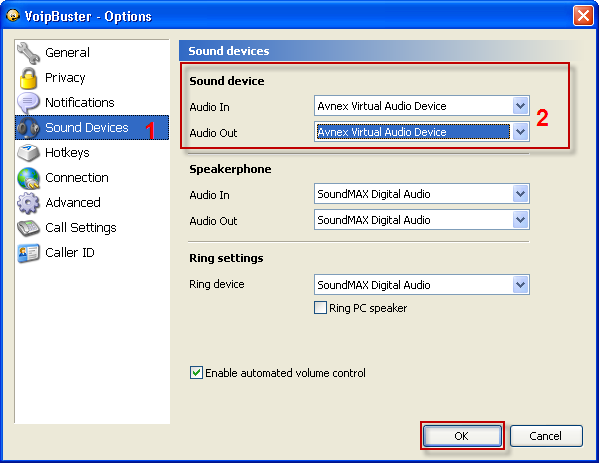Screen dimensions: 599x463
Task: Click the gear icon beside Advanced
Action: (x=28, y=202)
